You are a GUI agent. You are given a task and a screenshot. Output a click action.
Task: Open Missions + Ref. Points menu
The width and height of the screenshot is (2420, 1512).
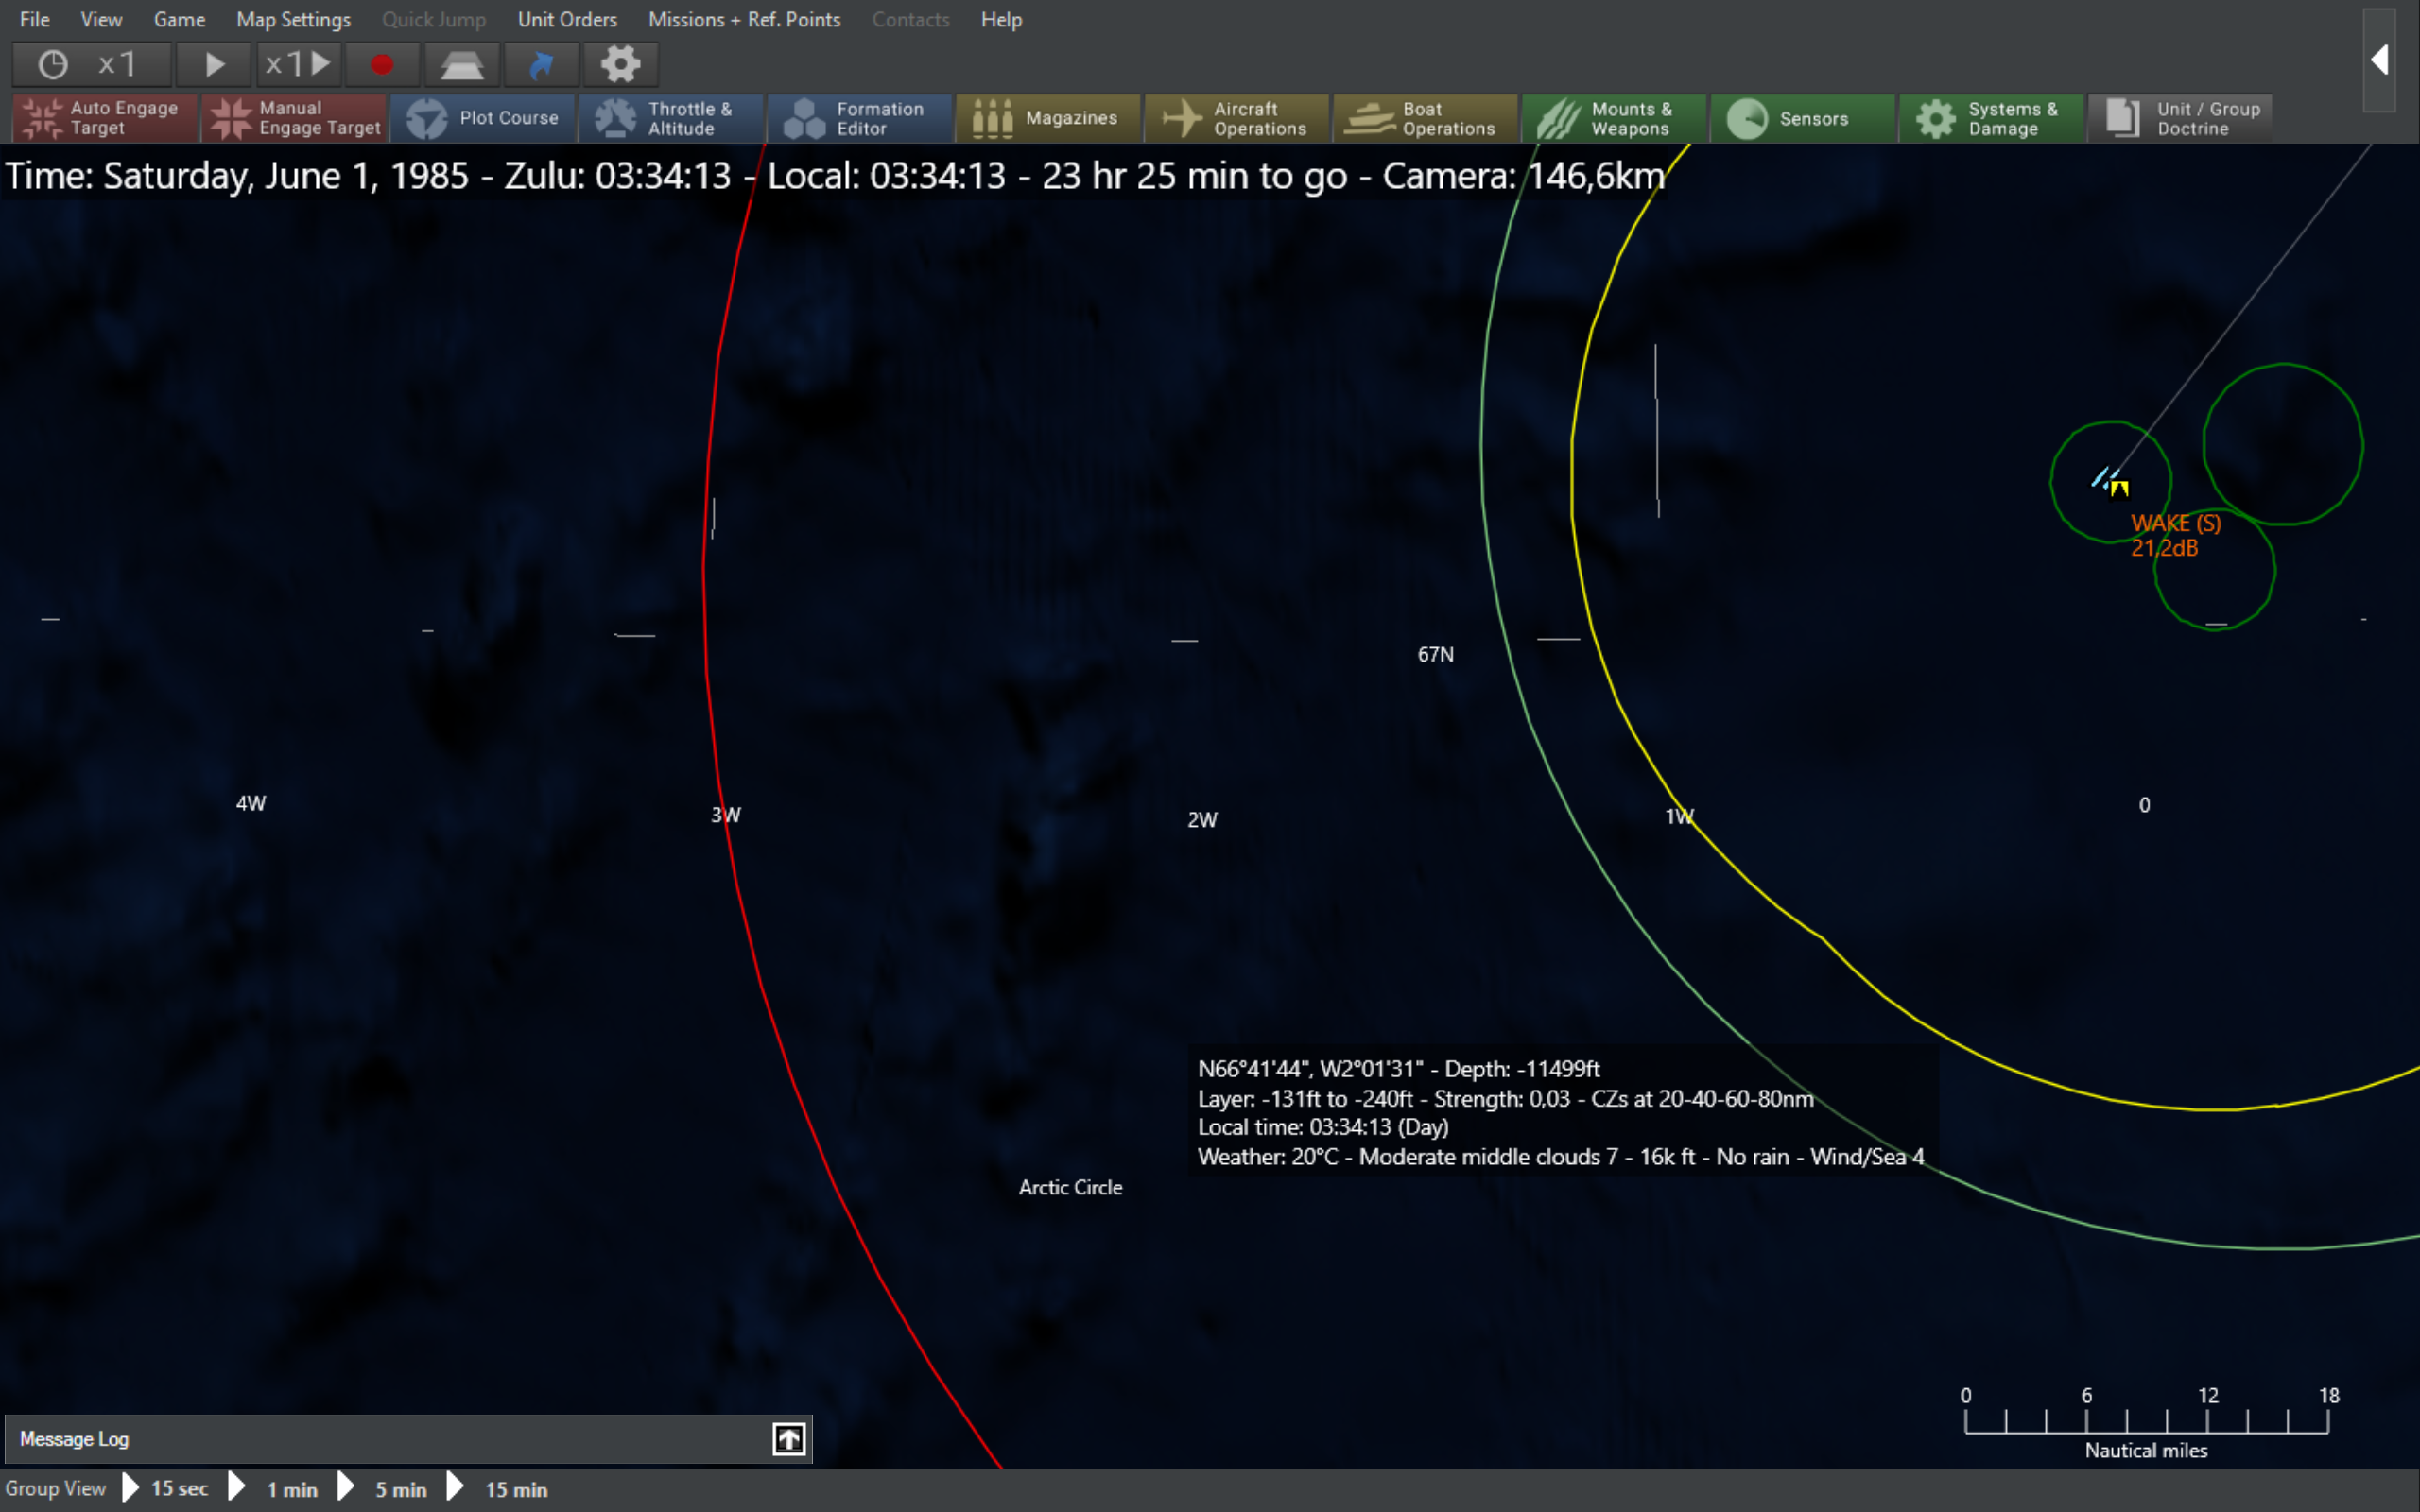coord(744,19)
